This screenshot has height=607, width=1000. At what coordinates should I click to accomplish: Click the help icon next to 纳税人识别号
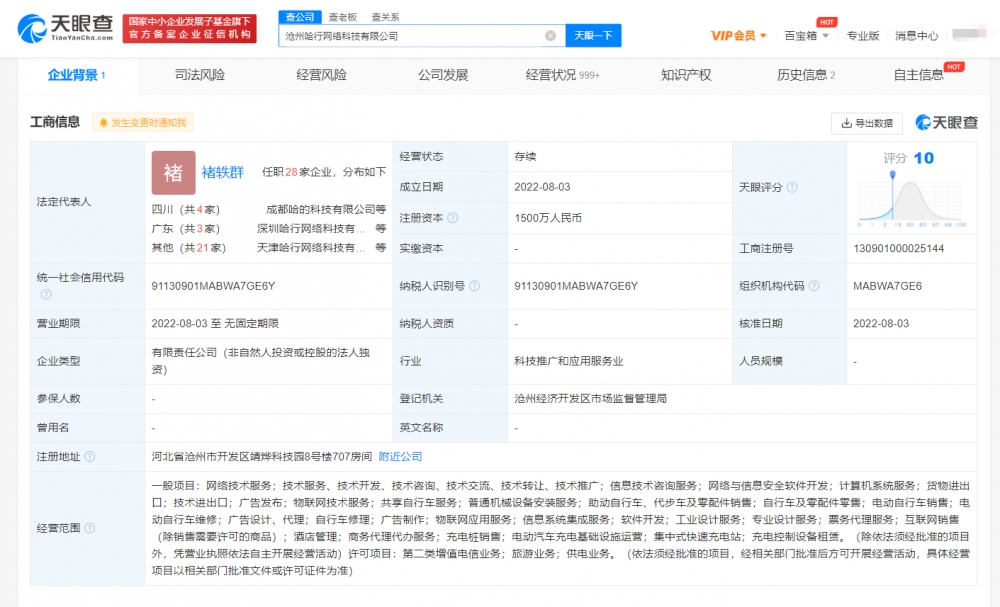point(474,286)
